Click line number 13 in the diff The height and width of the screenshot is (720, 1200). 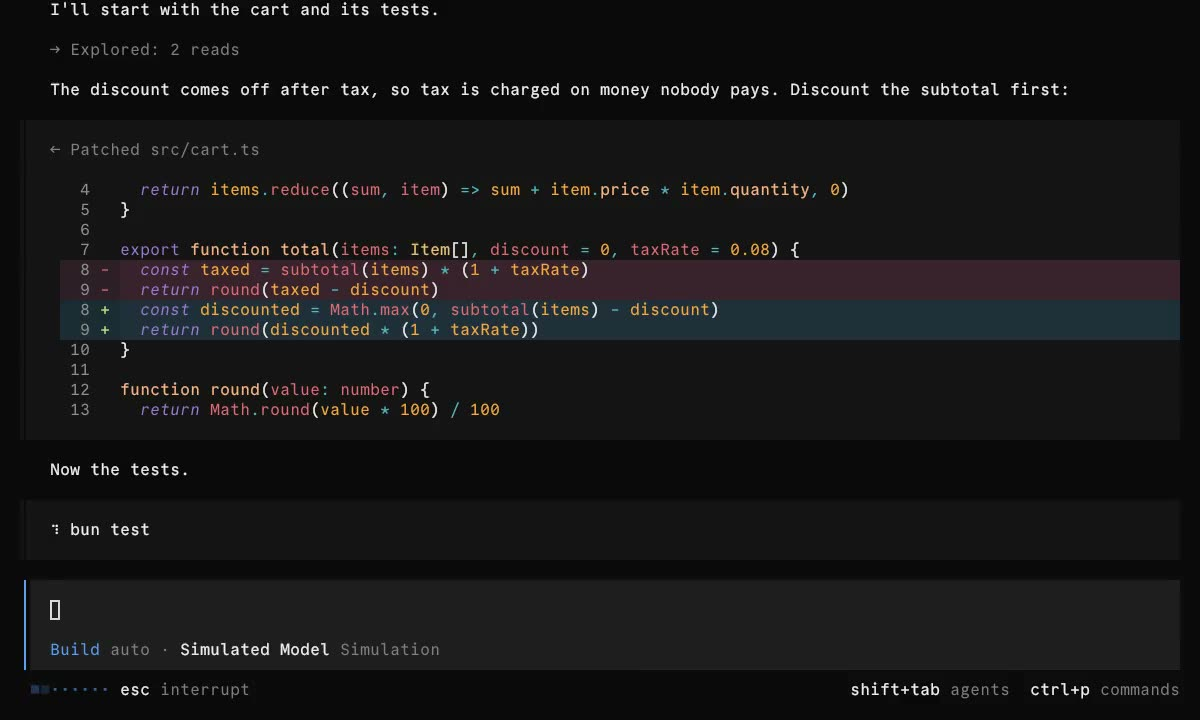[x=80, y=409]
